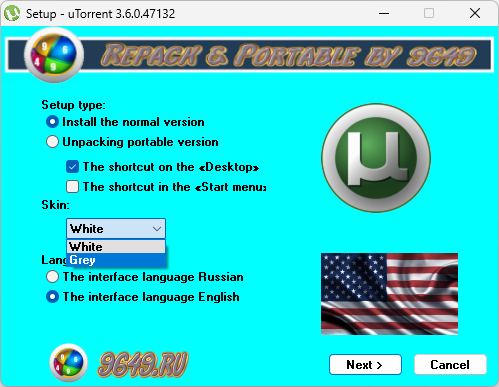
Task: Click the Next button
Action: pos(365,365)
